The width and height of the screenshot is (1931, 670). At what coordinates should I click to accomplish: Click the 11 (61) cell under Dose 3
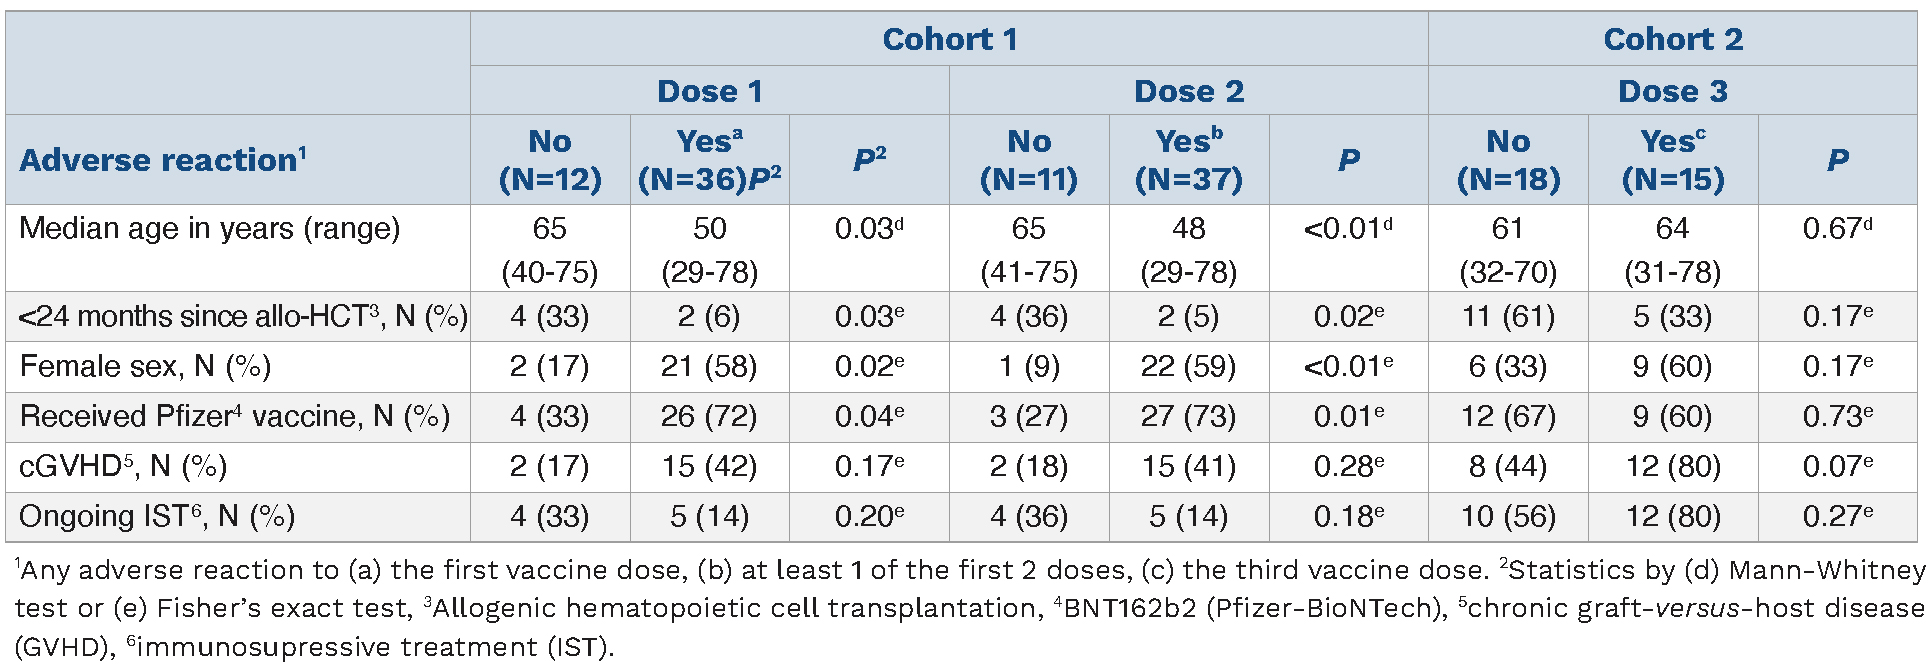[1508, 317]
